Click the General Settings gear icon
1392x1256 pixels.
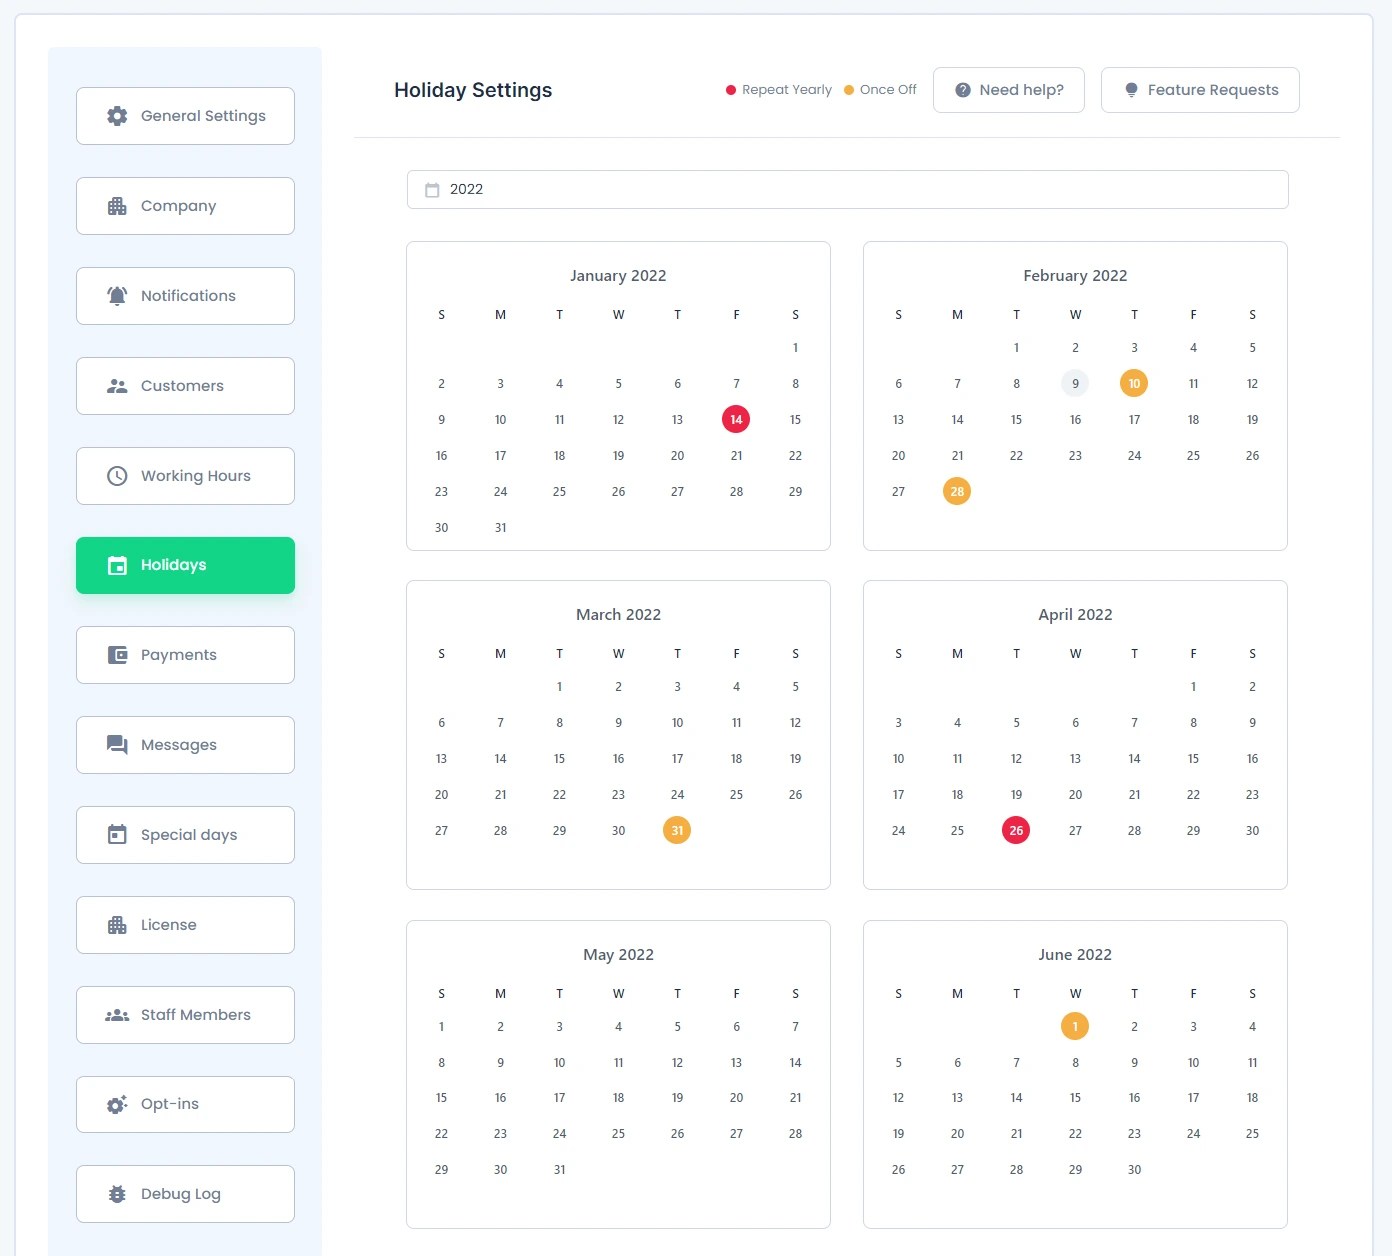coord(116,116)
